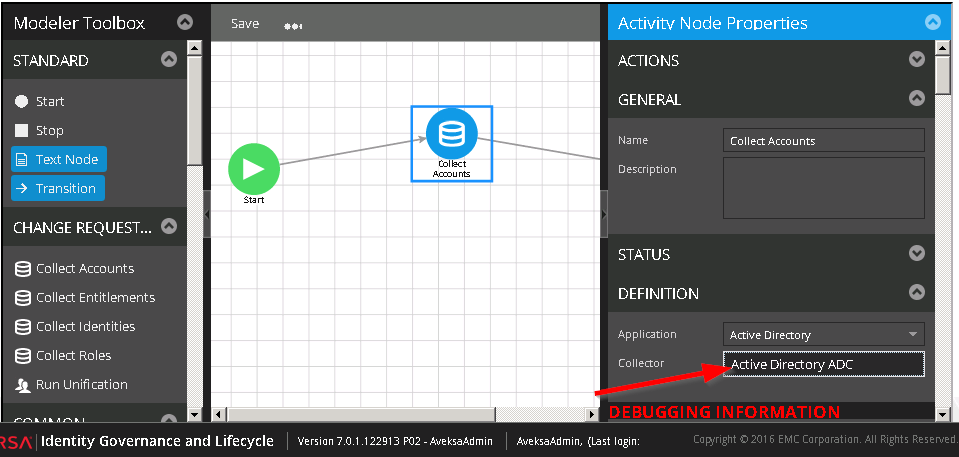Open the Application dropdown

823,335
